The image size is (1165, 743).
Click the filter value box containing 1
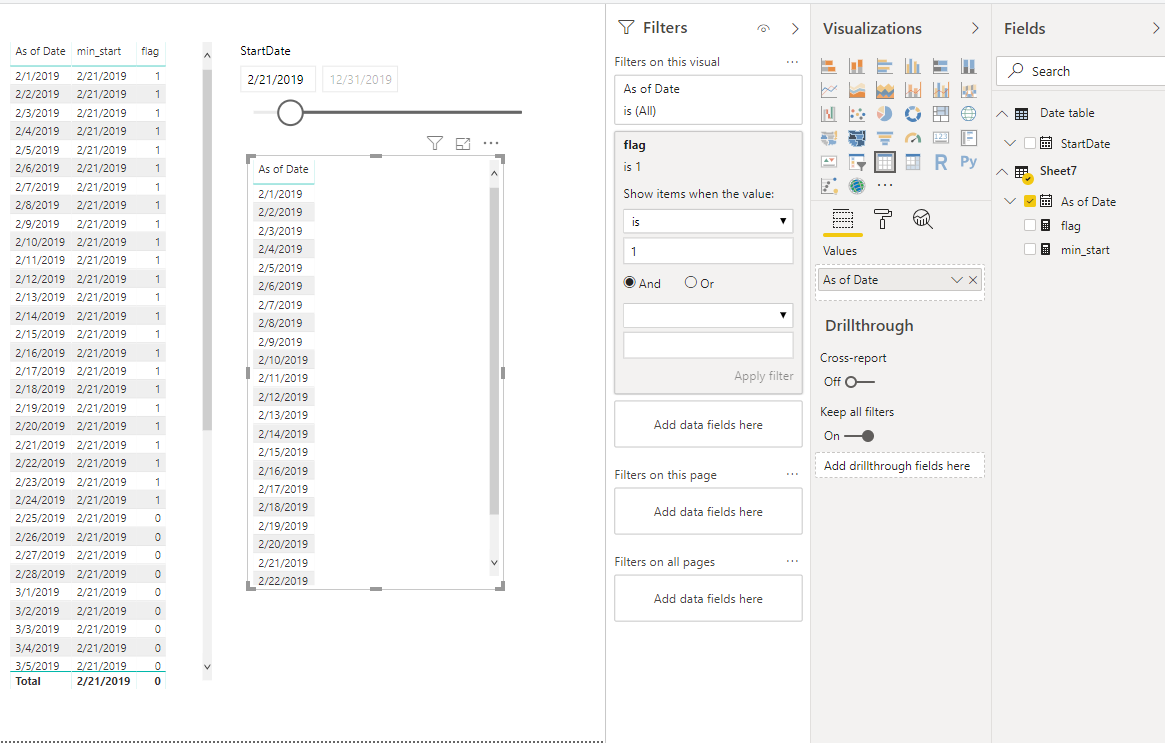point(708,251)
